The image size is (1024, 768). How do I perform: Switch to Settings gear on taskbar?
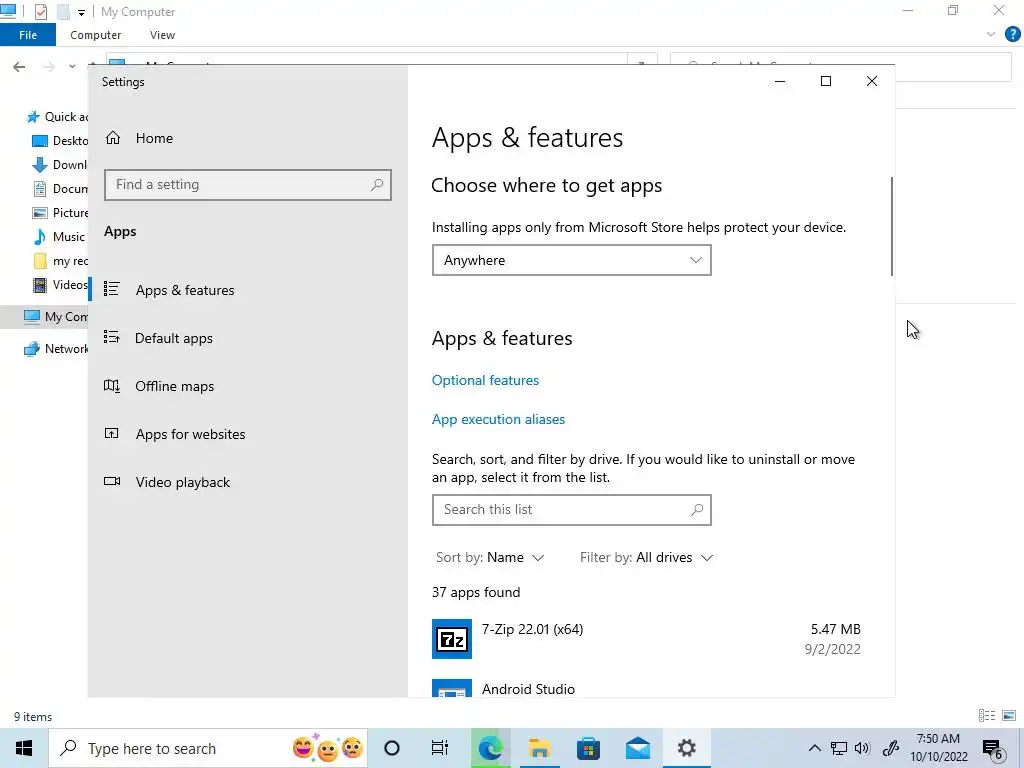tap(686, 748)
